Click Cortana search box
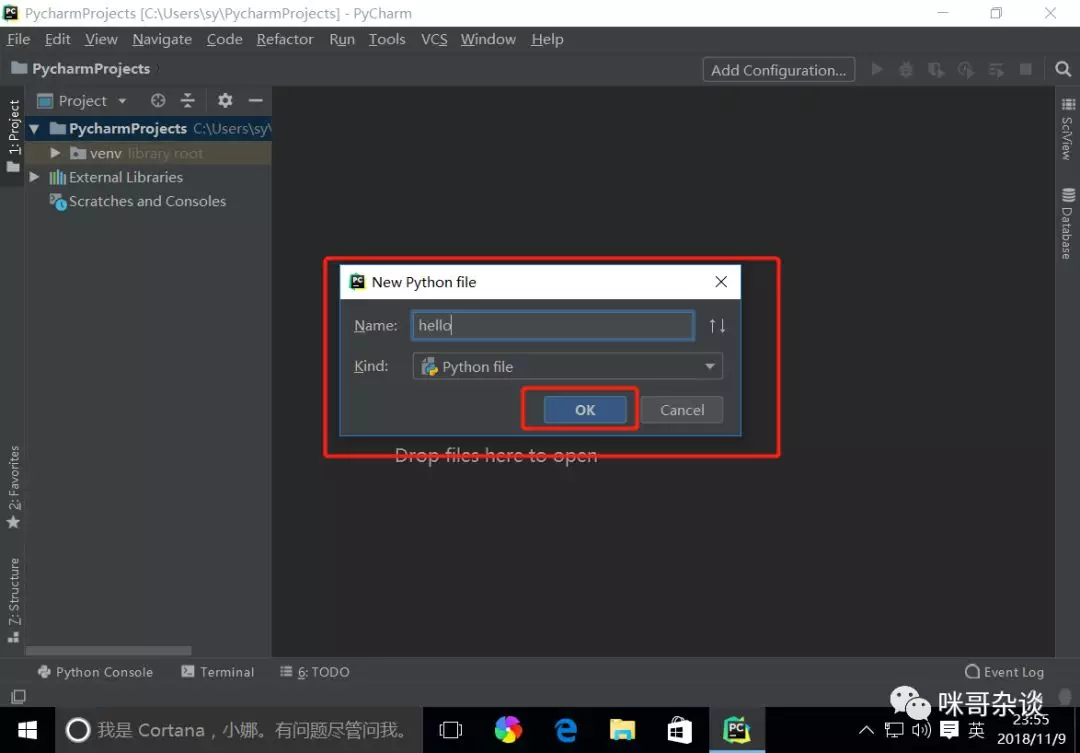This screenshot has height=753, width=1080. tap(239, 730)
